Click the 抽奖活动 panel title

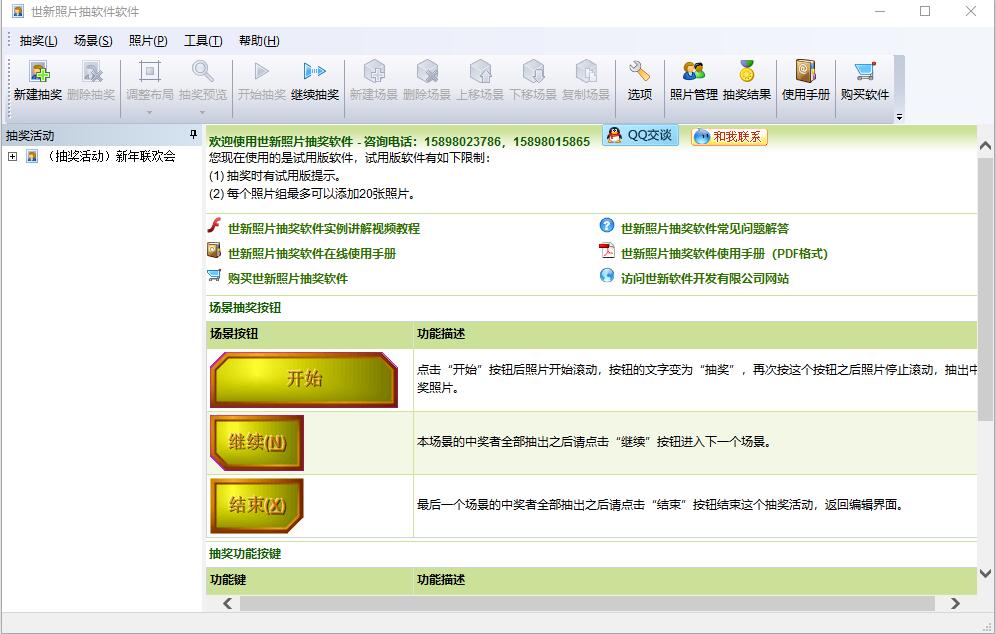(30, 135)
